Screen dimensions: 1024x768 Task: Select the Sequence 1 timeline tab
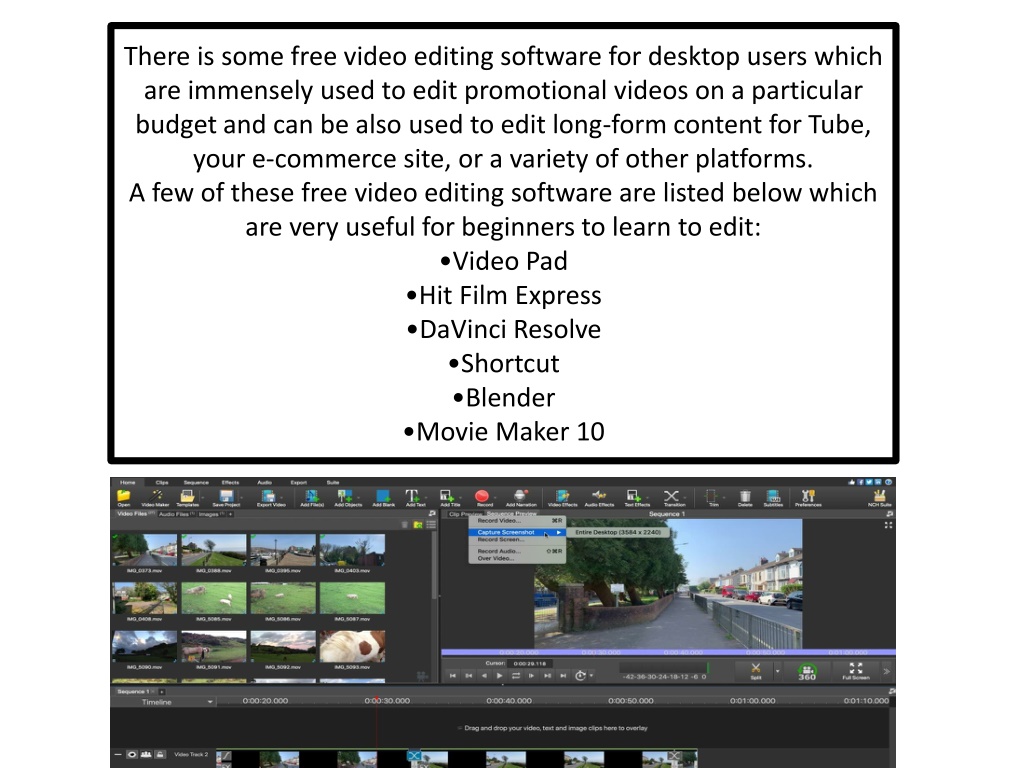[x=133, y=691]
